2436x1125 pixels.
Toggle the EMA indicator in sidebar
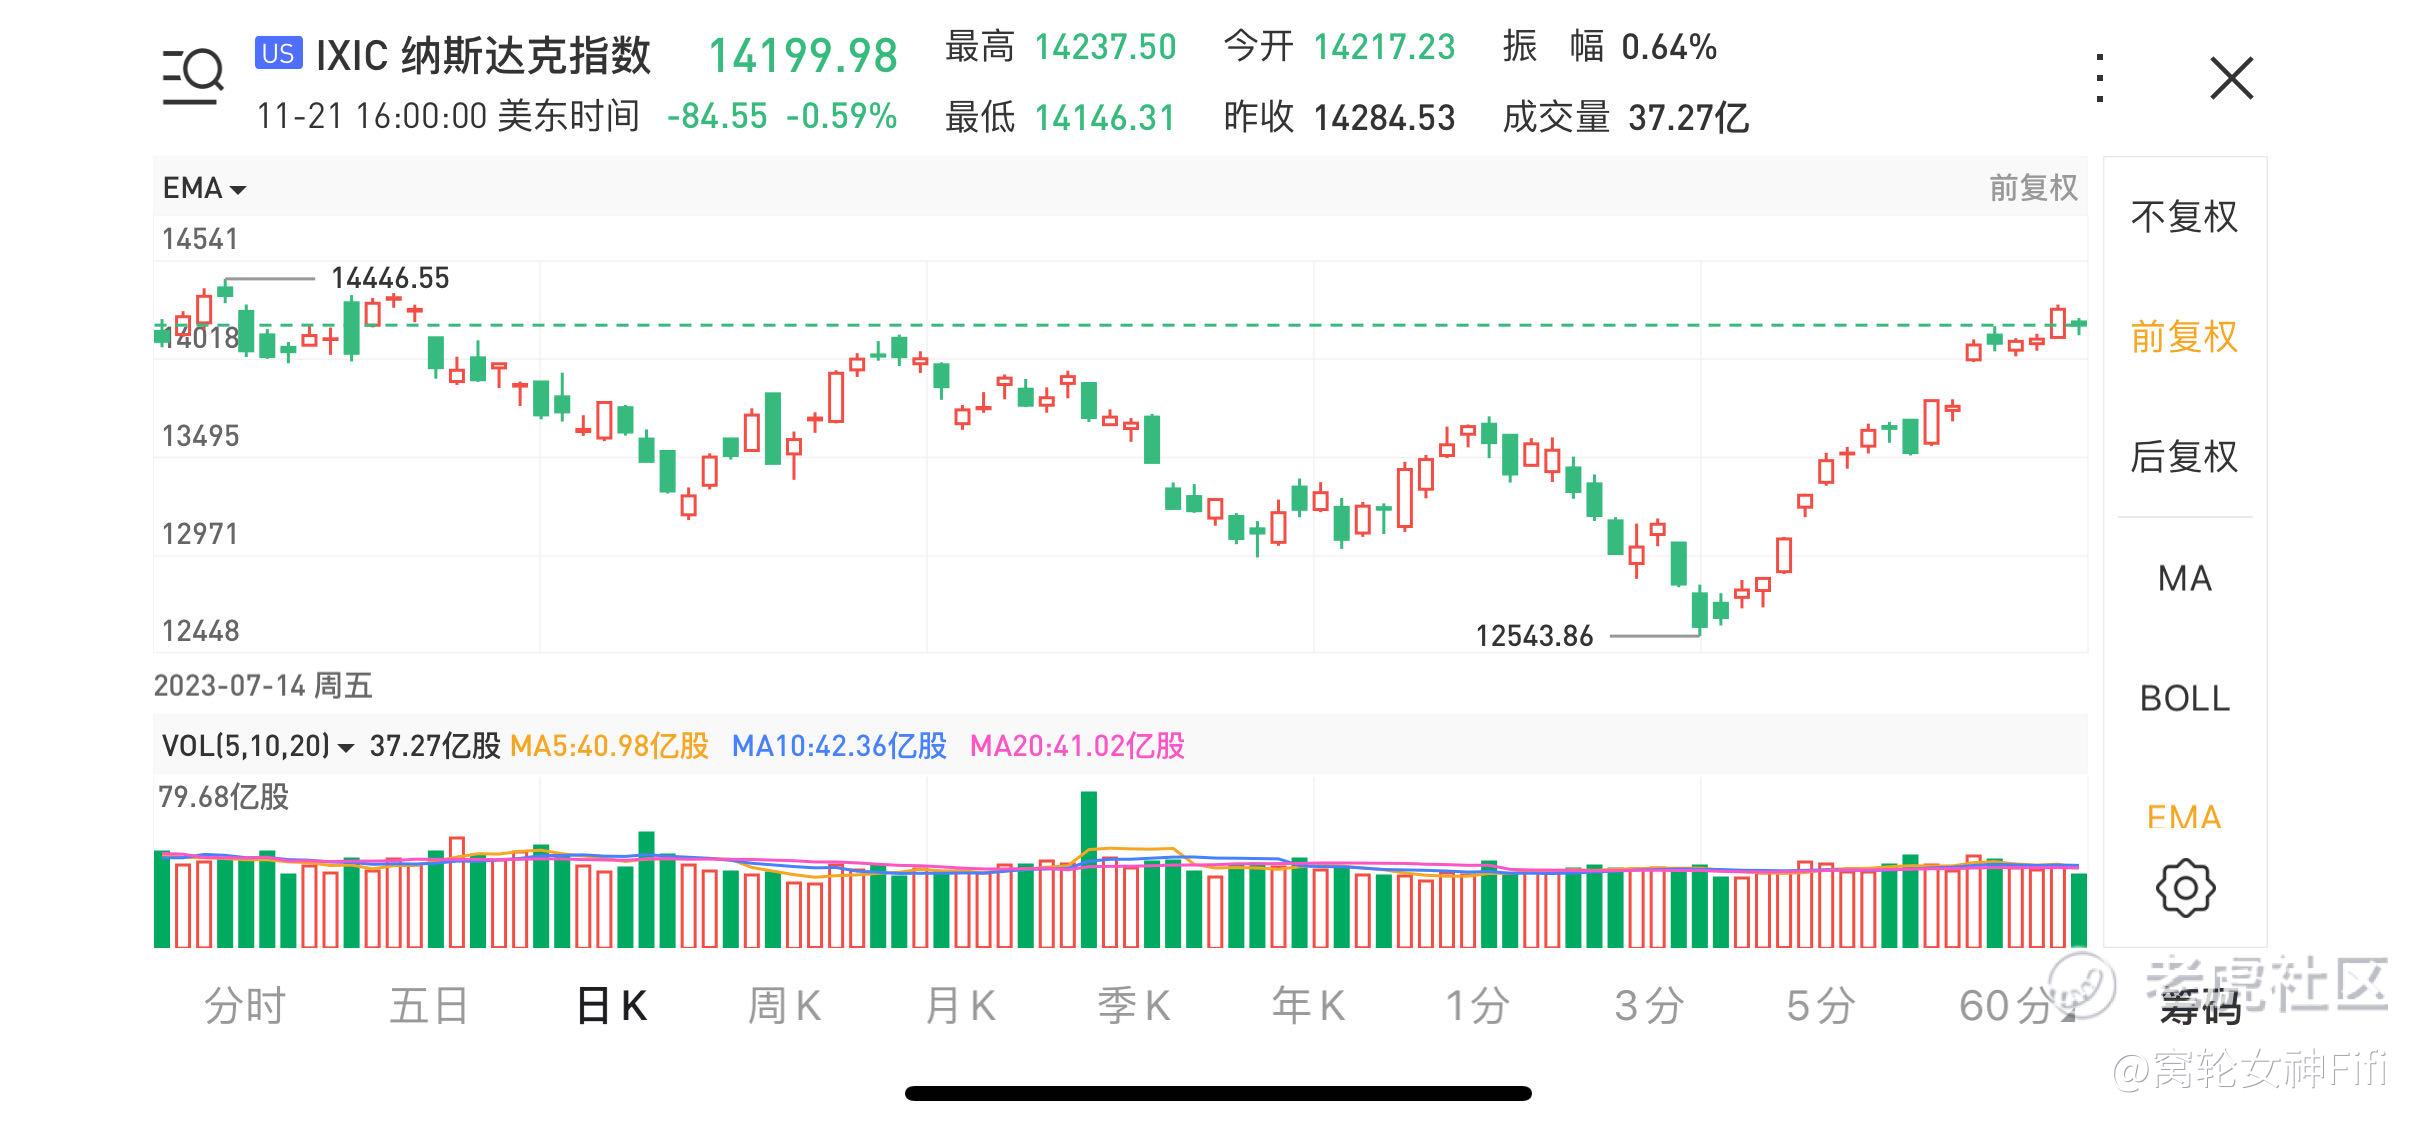point(2184,817)
